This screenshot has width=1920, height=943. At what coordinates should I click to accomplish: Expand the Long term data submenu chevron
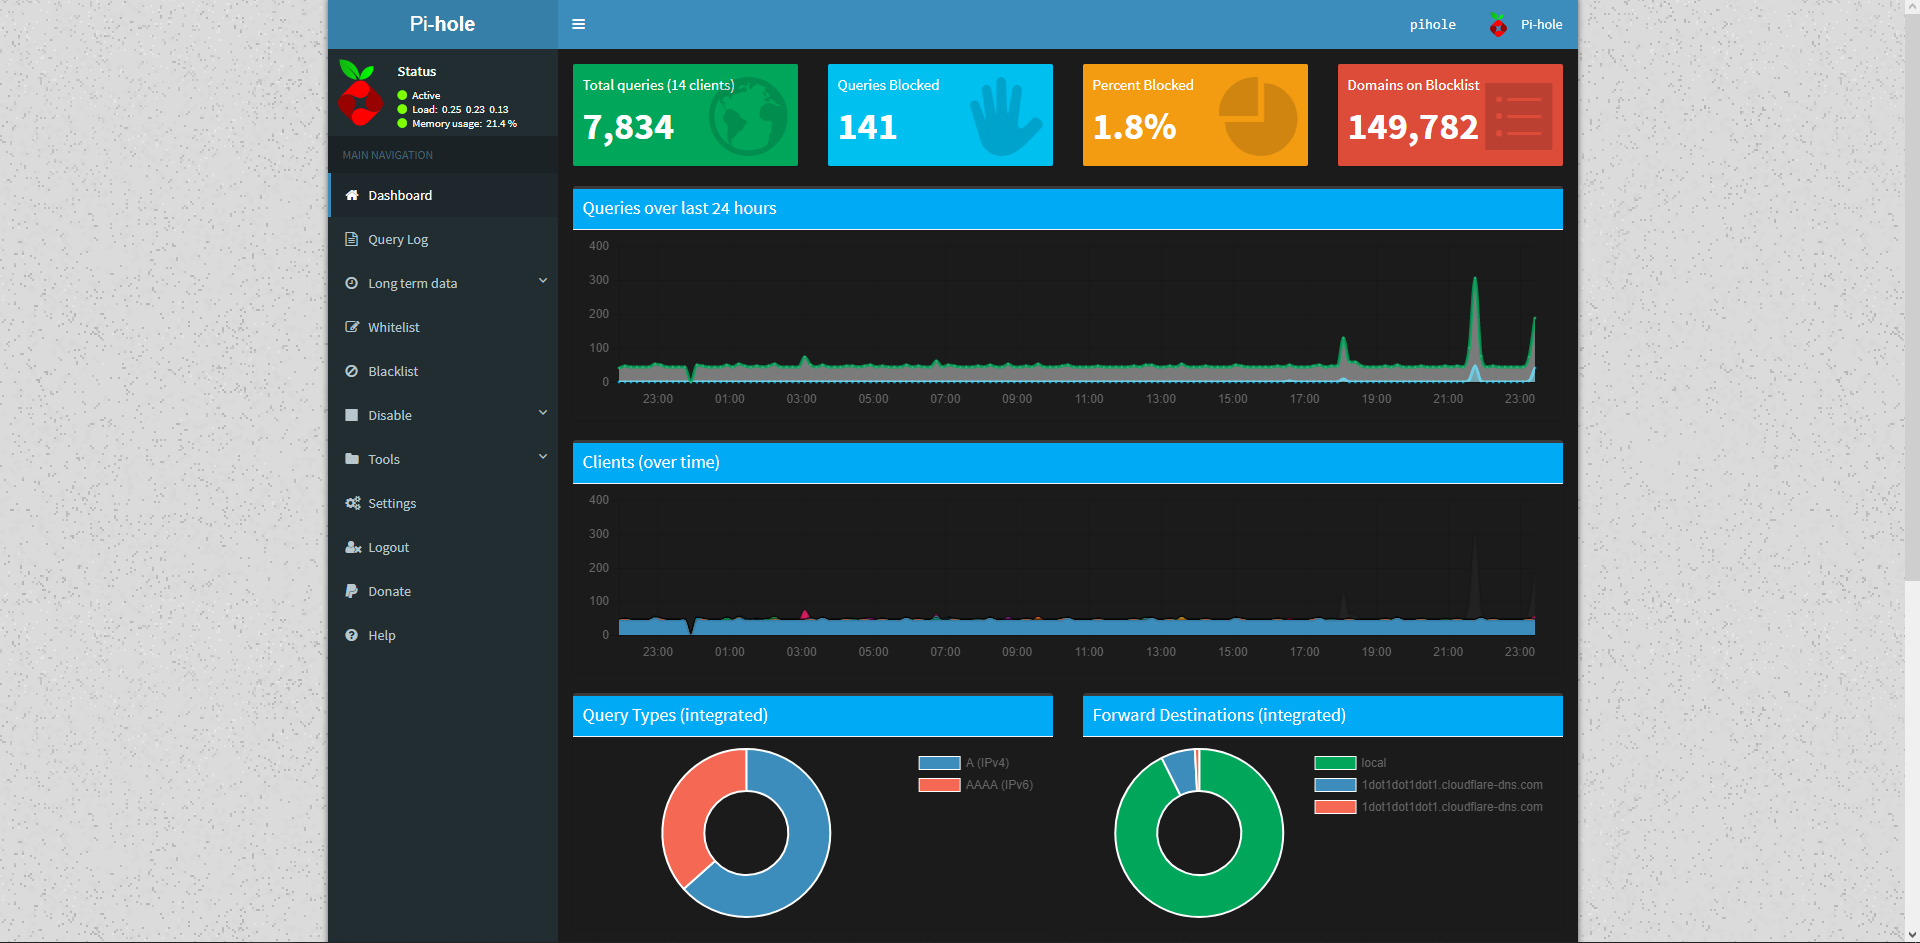(543, 281)
